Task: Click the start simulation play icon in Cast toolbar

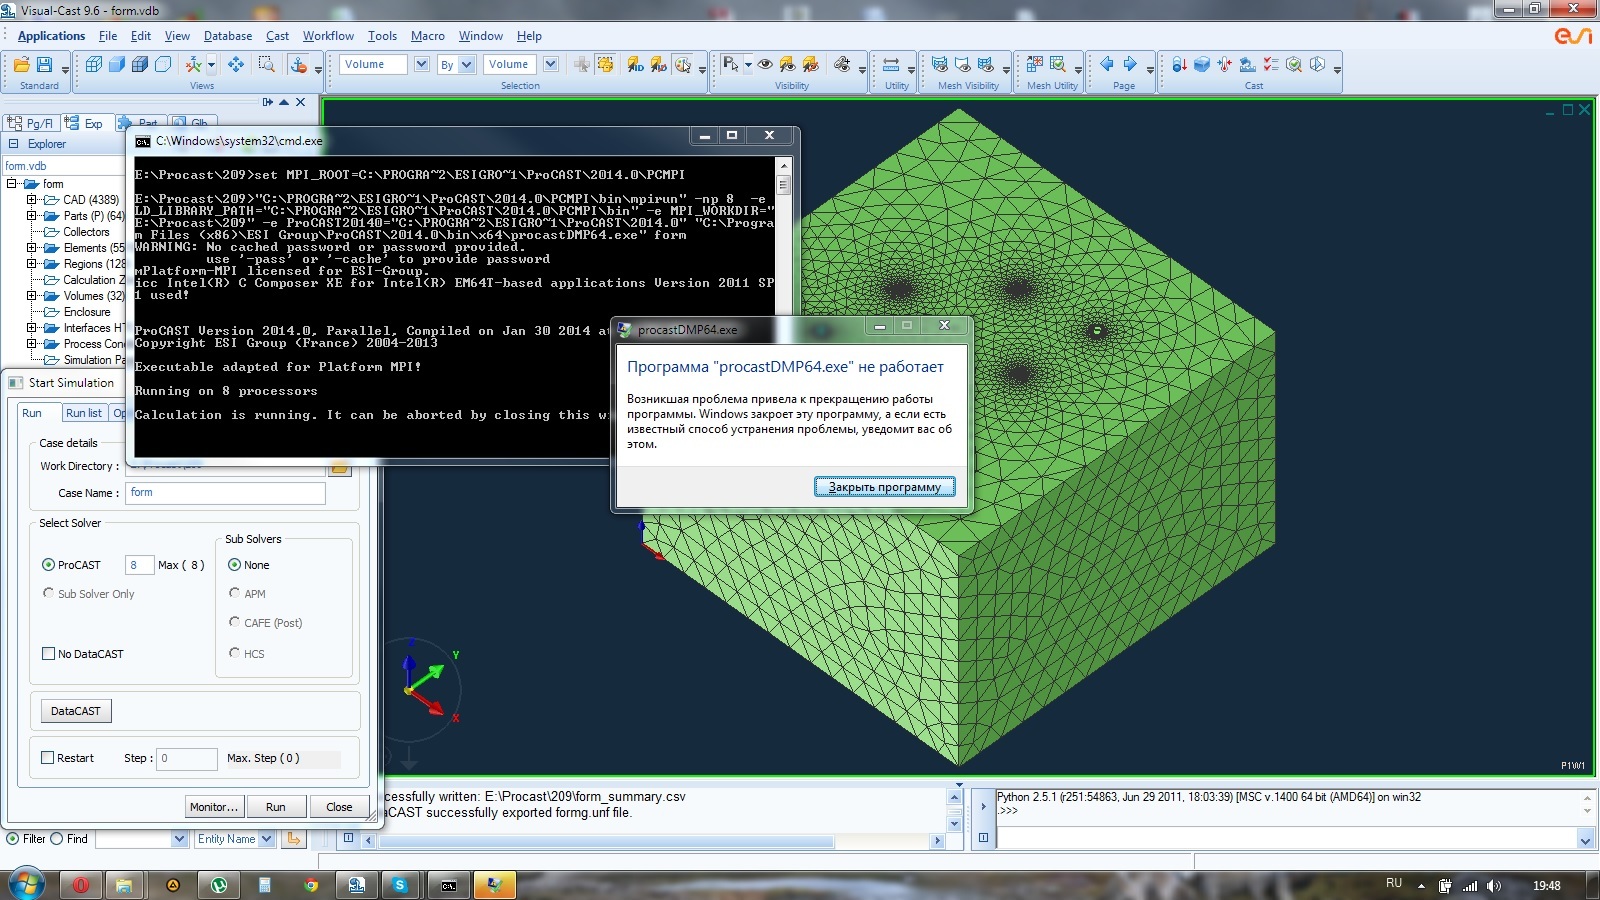Action: click(x=1317, y=64)
